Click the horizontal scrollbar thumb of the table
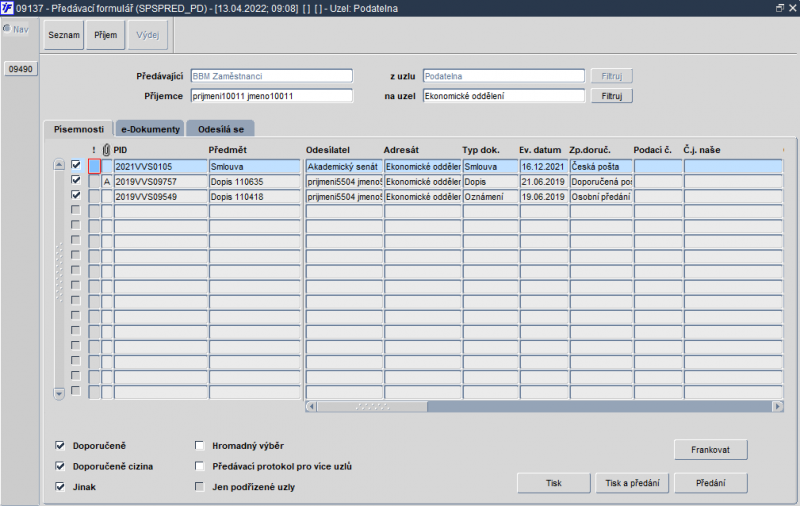The height and width of the screenshot is (506, 800). [372, 407]
